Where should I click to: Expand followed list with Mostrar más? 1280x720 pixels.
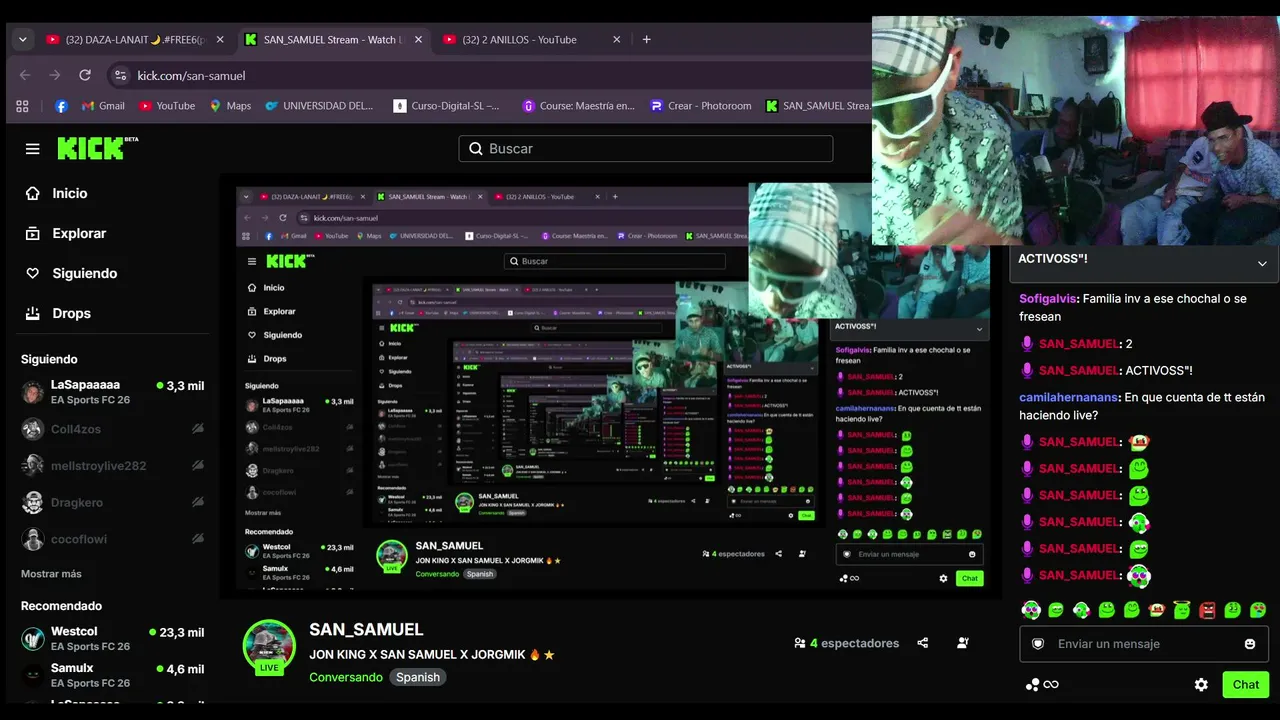click(51, 574)
